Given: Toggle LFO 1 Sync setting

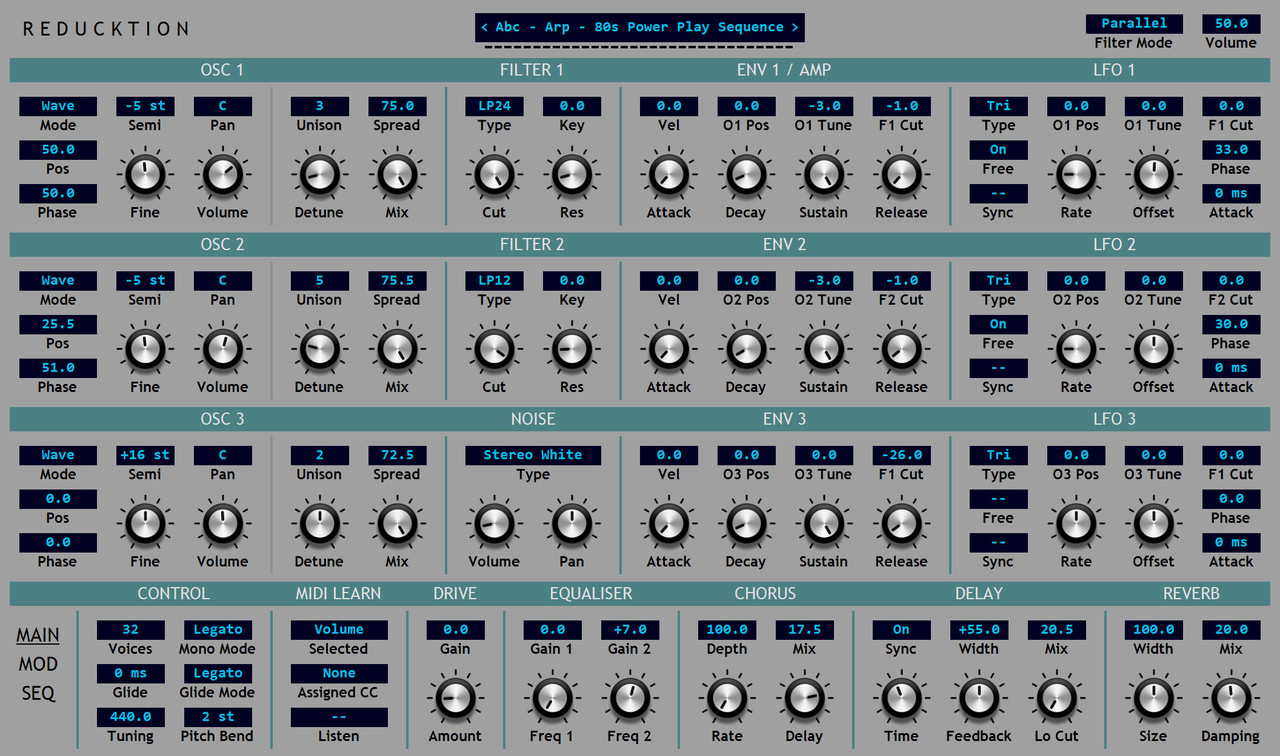Looking at the screenshot, I should pos(998,193).
